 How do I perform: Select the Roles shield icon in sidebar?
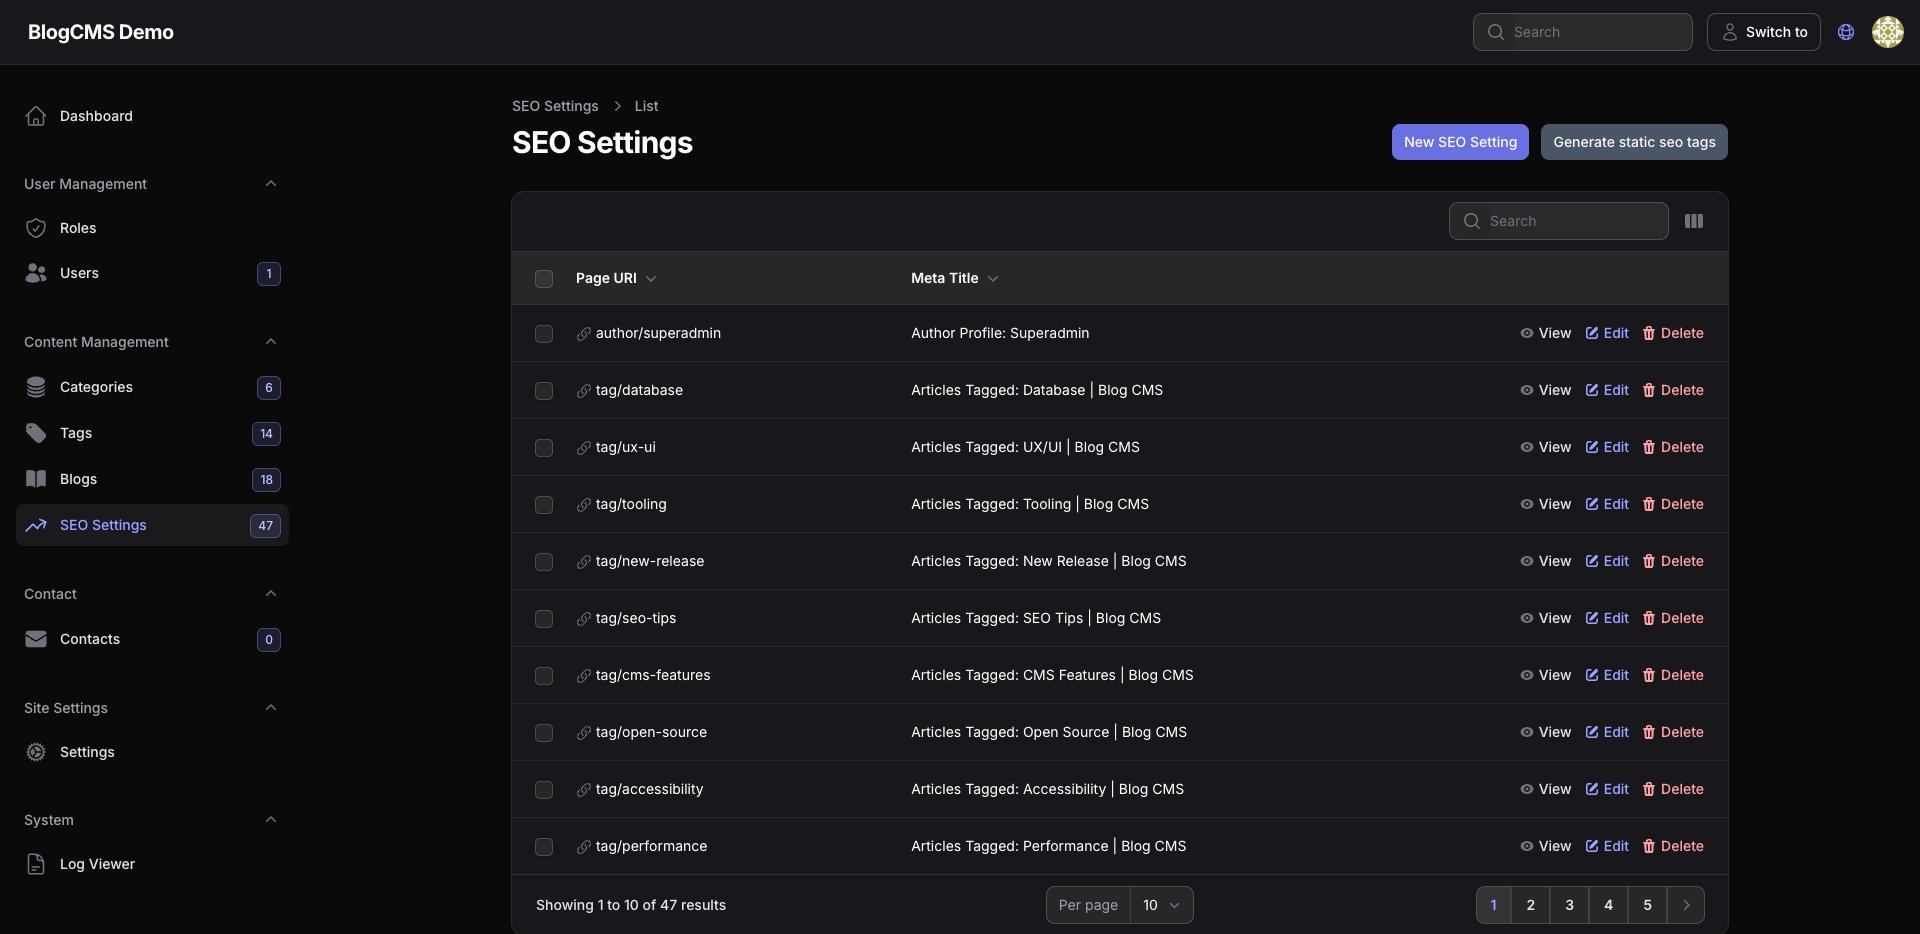coord(36,228)
